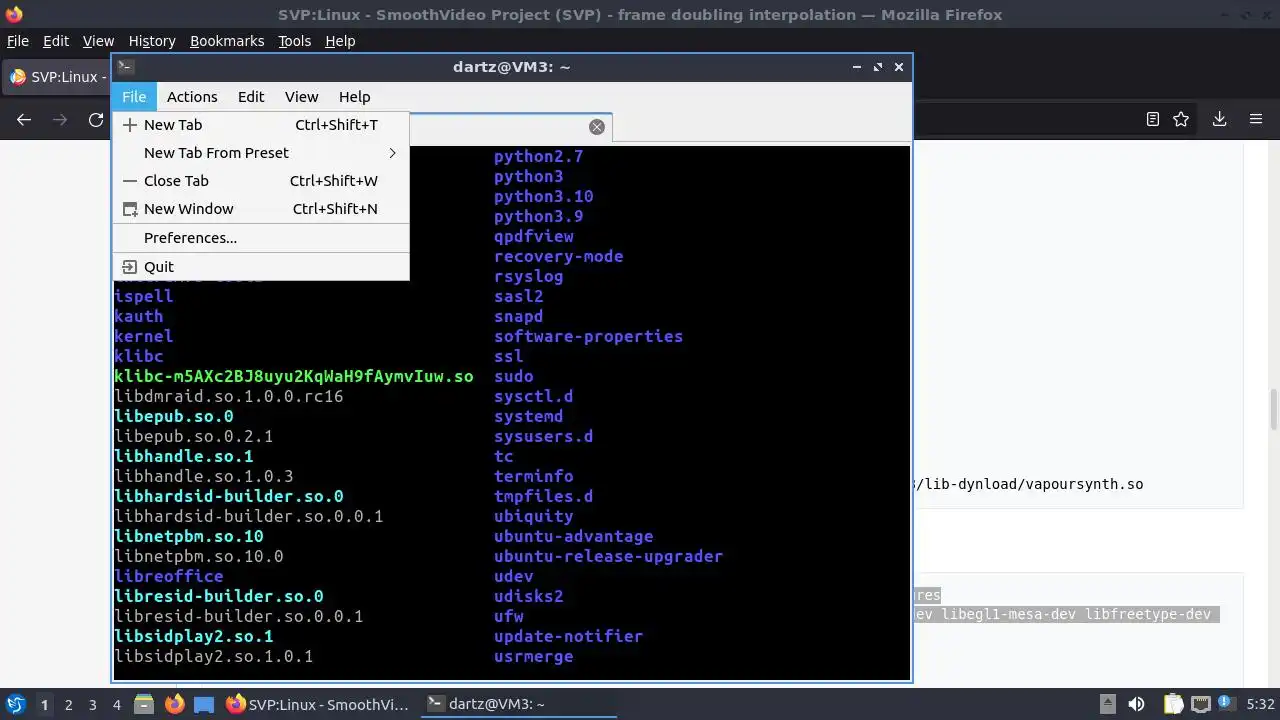Open the Actions menu in the terminal
This screenshot has height=720, width=1280.
coord(192,97)
